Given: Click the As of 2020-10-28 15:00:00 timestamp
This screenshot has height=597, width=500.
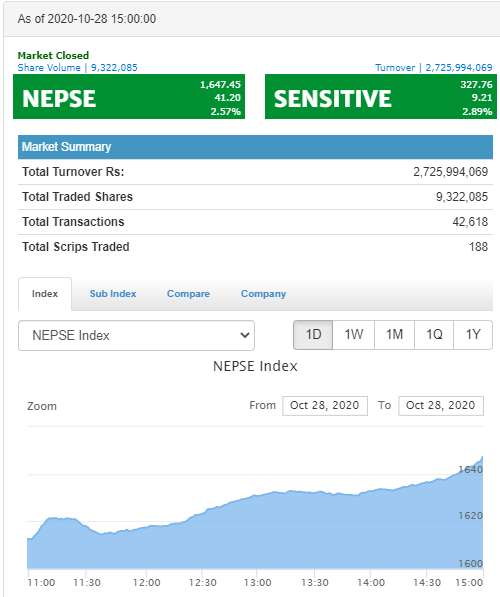Looking at the screenshot, I should pos(87,19).
